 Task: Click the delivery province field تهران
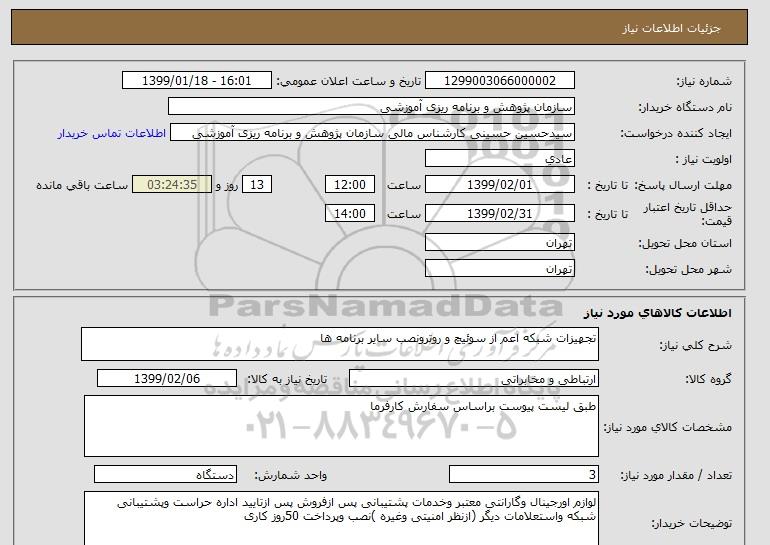(x=499, y=243)
